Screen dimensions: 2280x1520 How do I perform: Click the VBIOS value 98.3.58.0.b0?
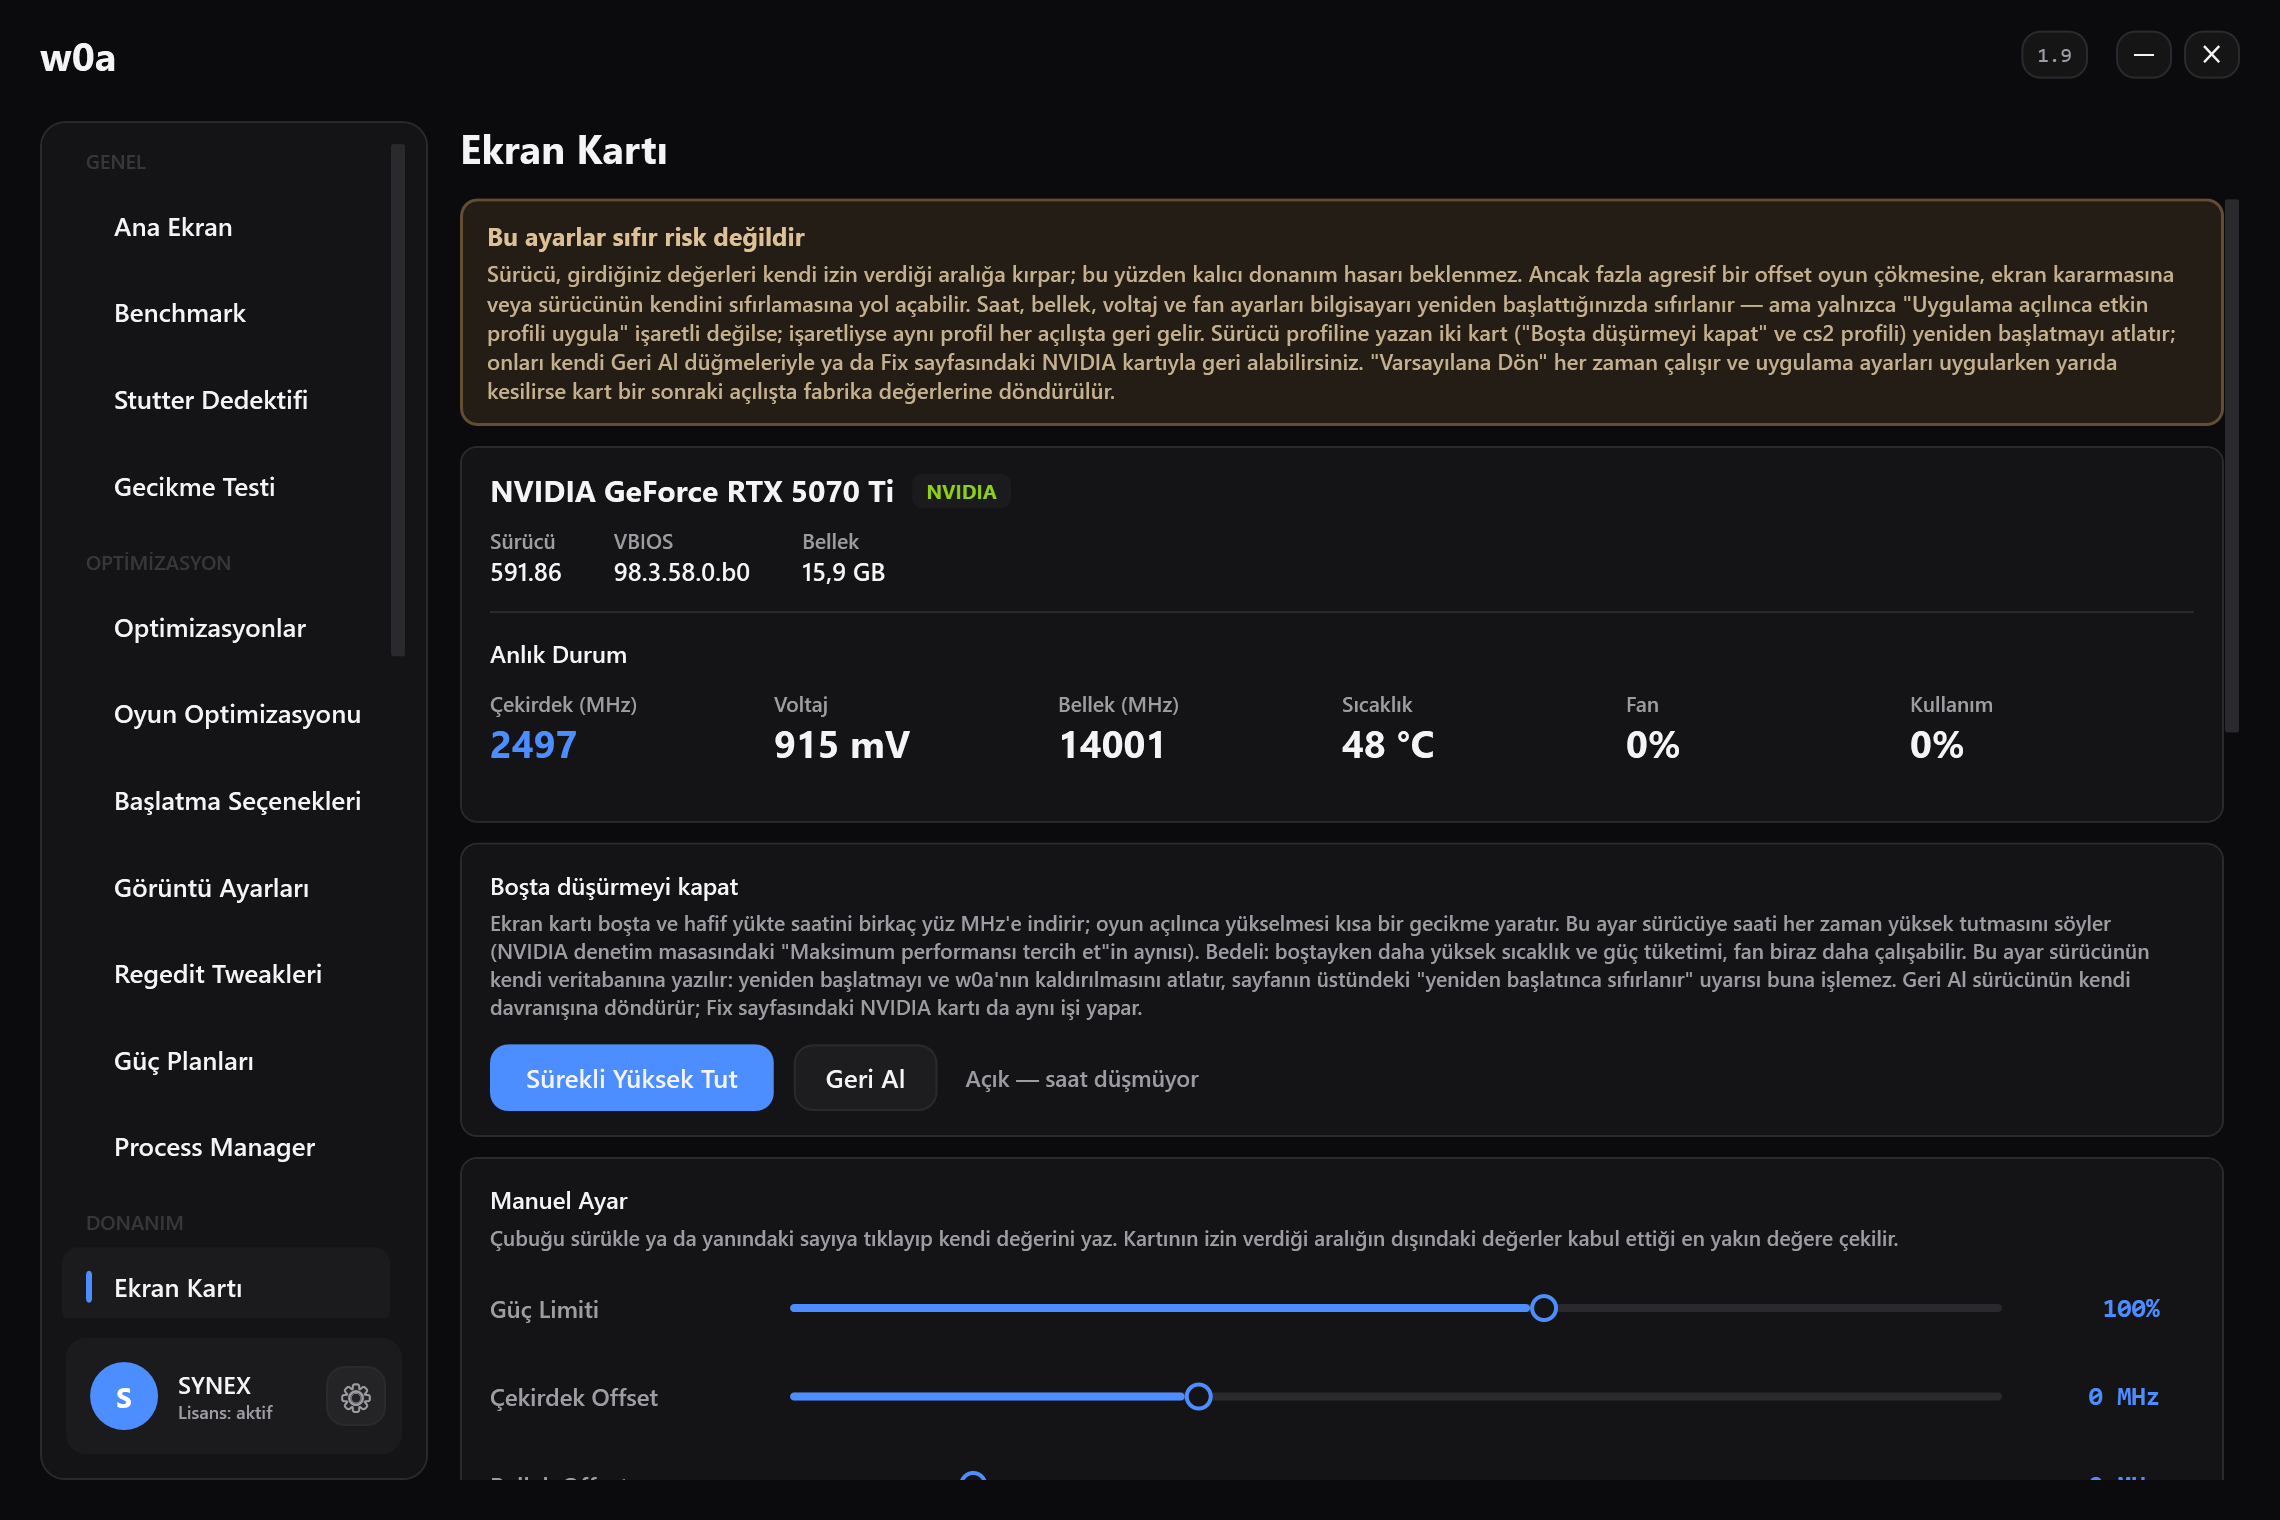click(681, 572)
